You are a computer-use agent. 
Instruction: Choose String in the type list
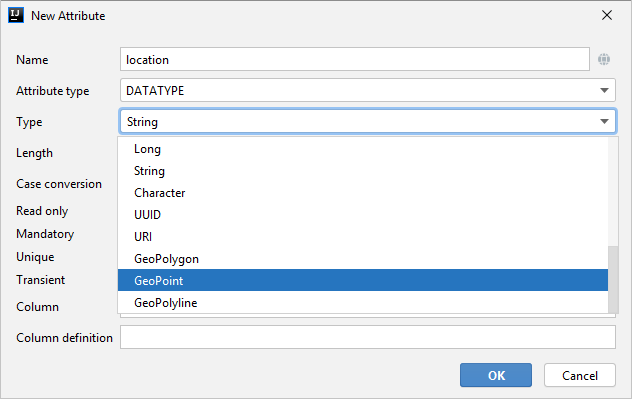coord(363,171)
